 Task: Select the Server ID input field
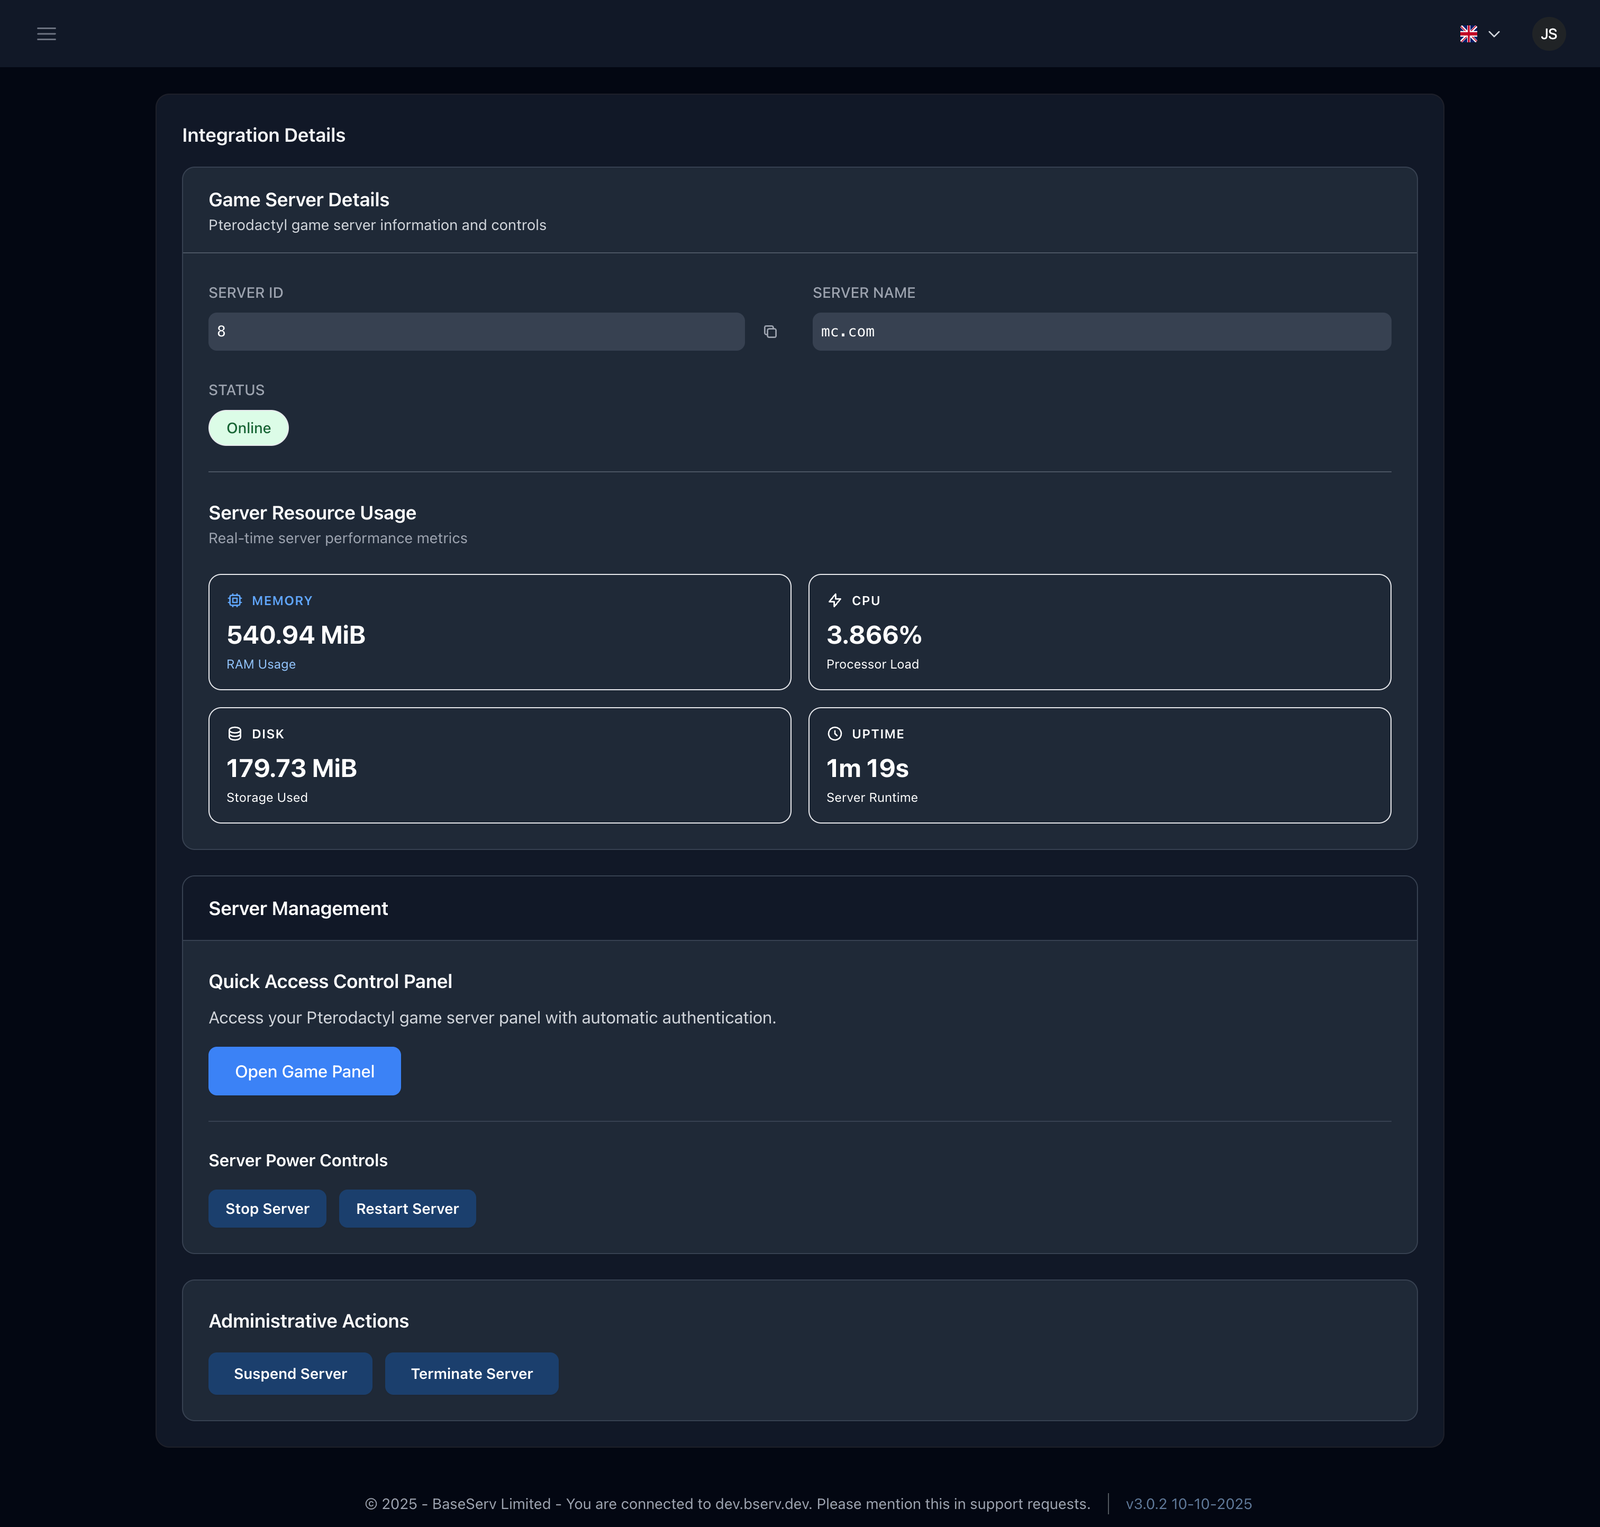pos(476,332)
